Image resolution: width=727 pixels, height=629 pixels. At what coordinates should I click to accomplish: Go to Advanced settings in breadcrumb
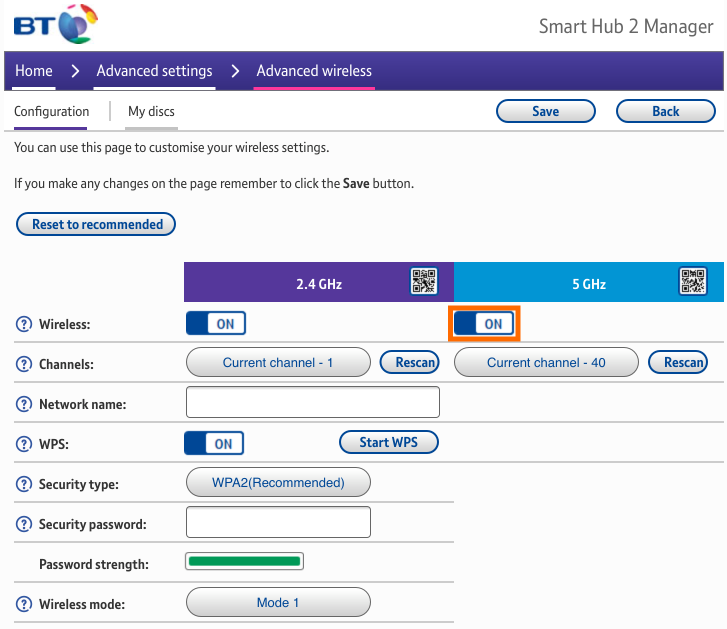coord(154,71)
